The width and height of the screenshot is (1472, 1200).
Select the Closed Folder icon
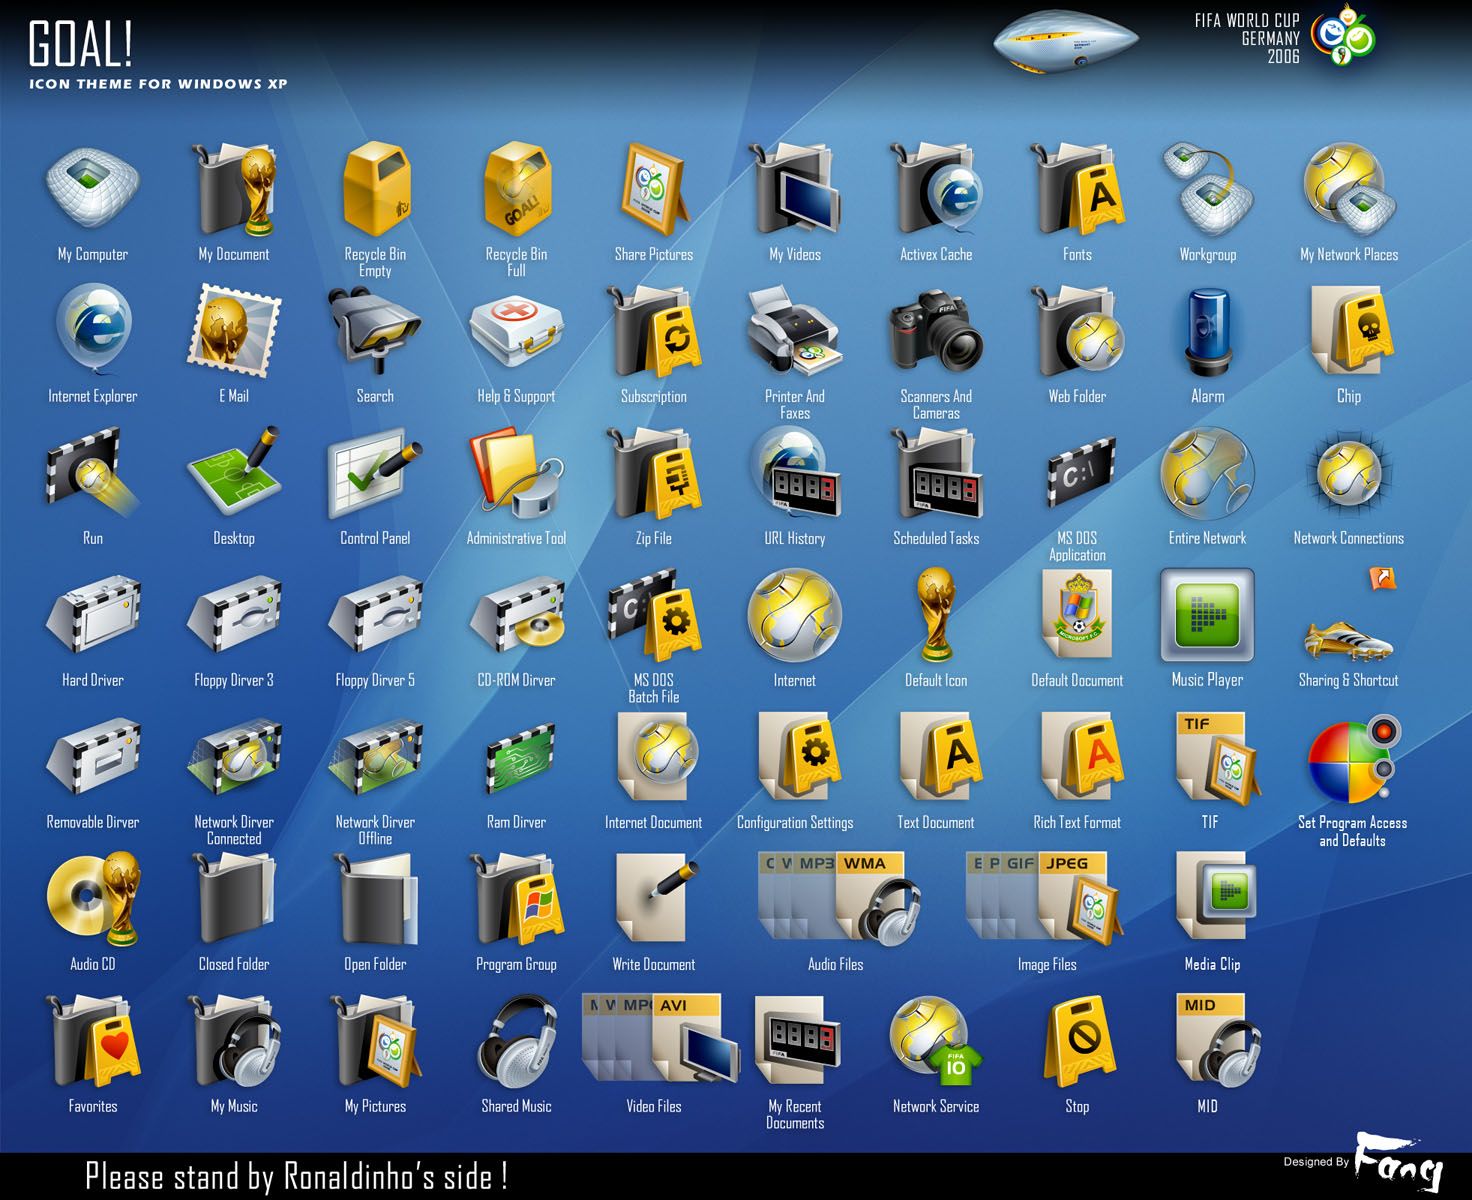235,898
